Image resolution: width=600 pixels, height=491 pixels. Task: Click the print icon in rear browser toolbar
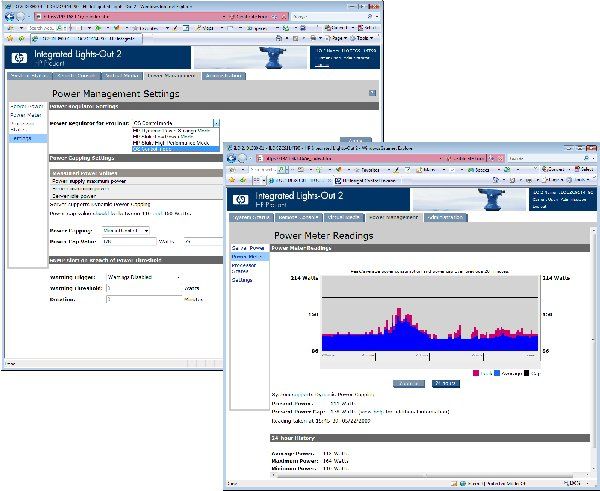tap(313, 38)
